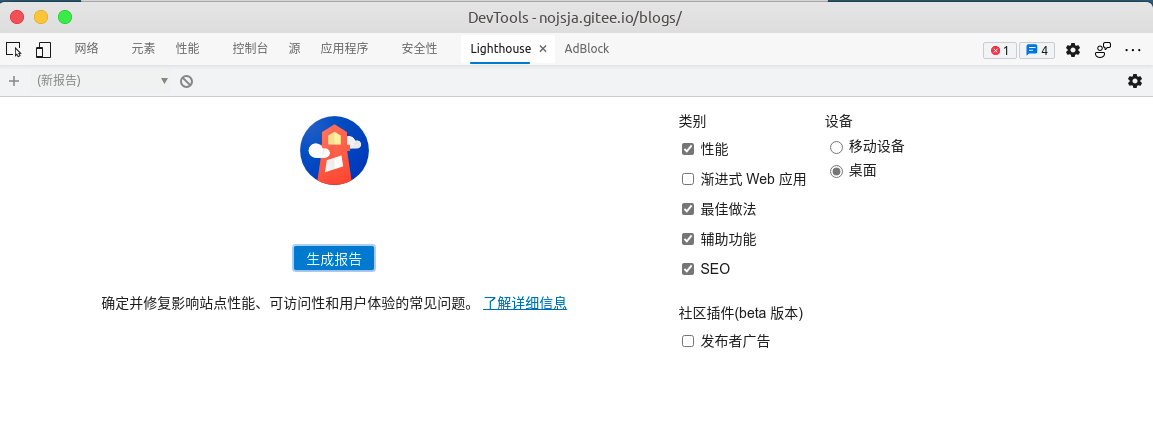1153x423 pixels.
Task: Toggle device emulation toolbar icon
Action: 43,49
